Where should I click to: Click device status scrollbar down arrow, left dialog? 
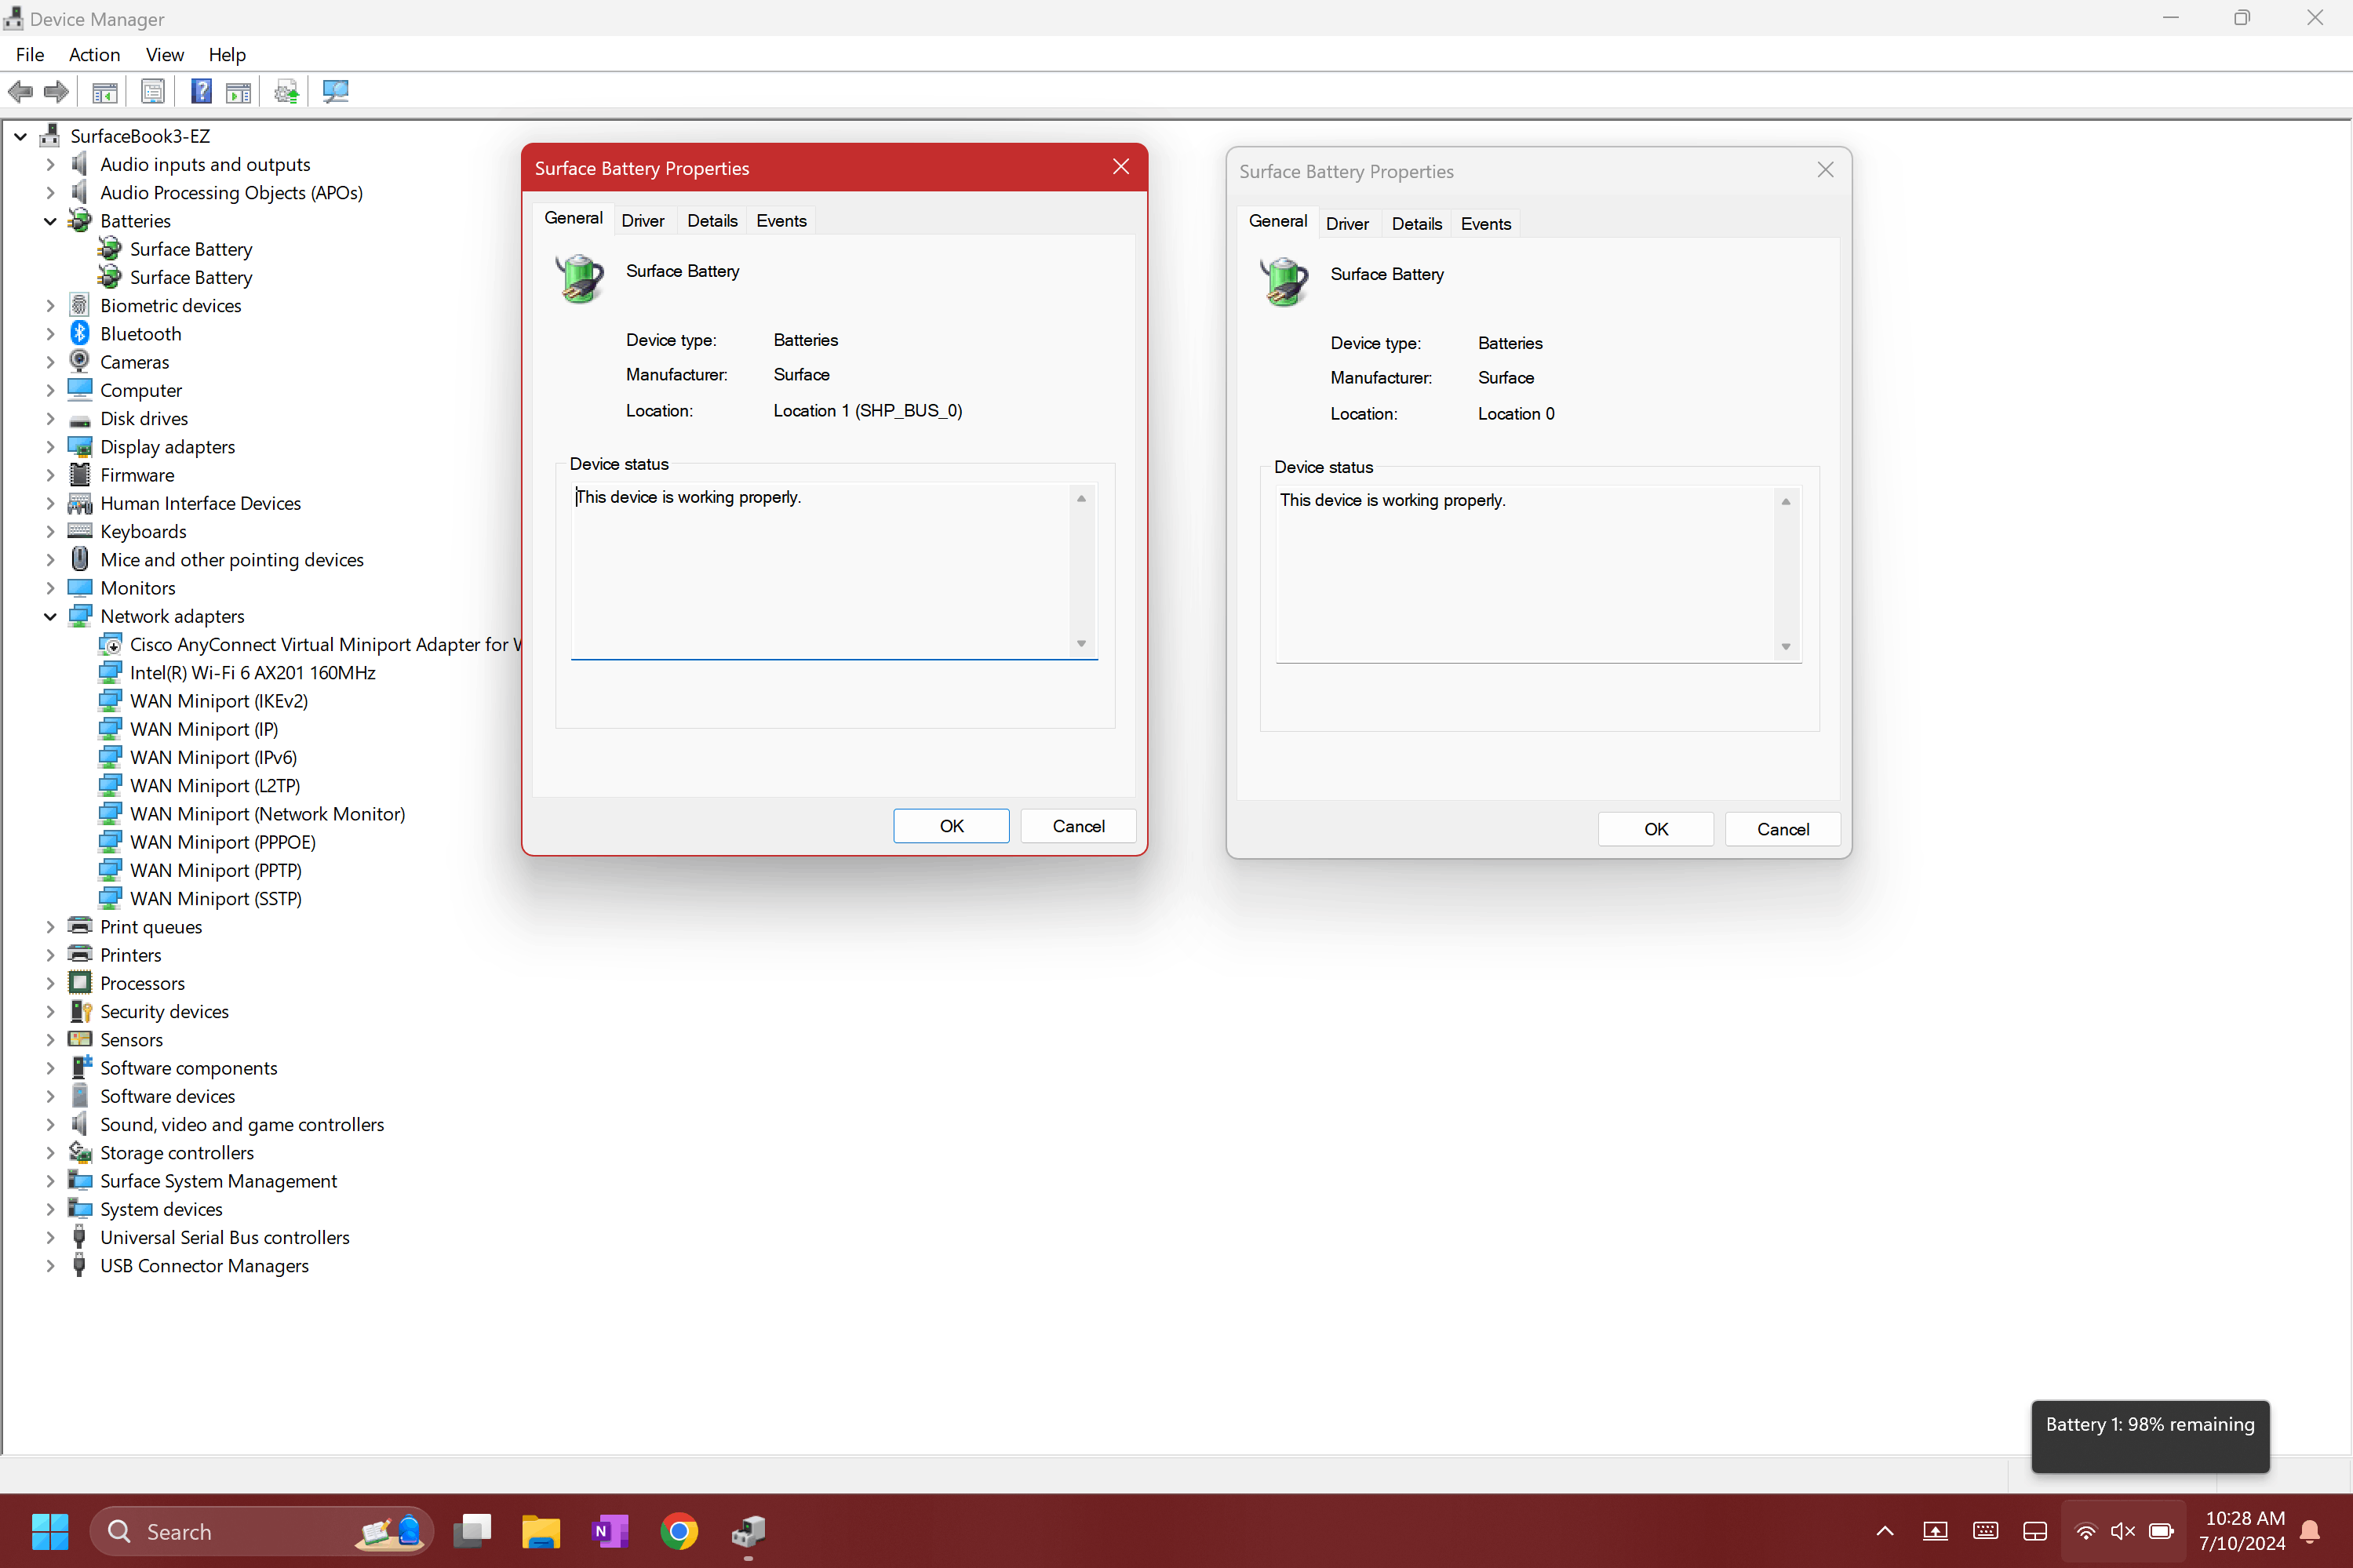click(x=1081, y=644)
